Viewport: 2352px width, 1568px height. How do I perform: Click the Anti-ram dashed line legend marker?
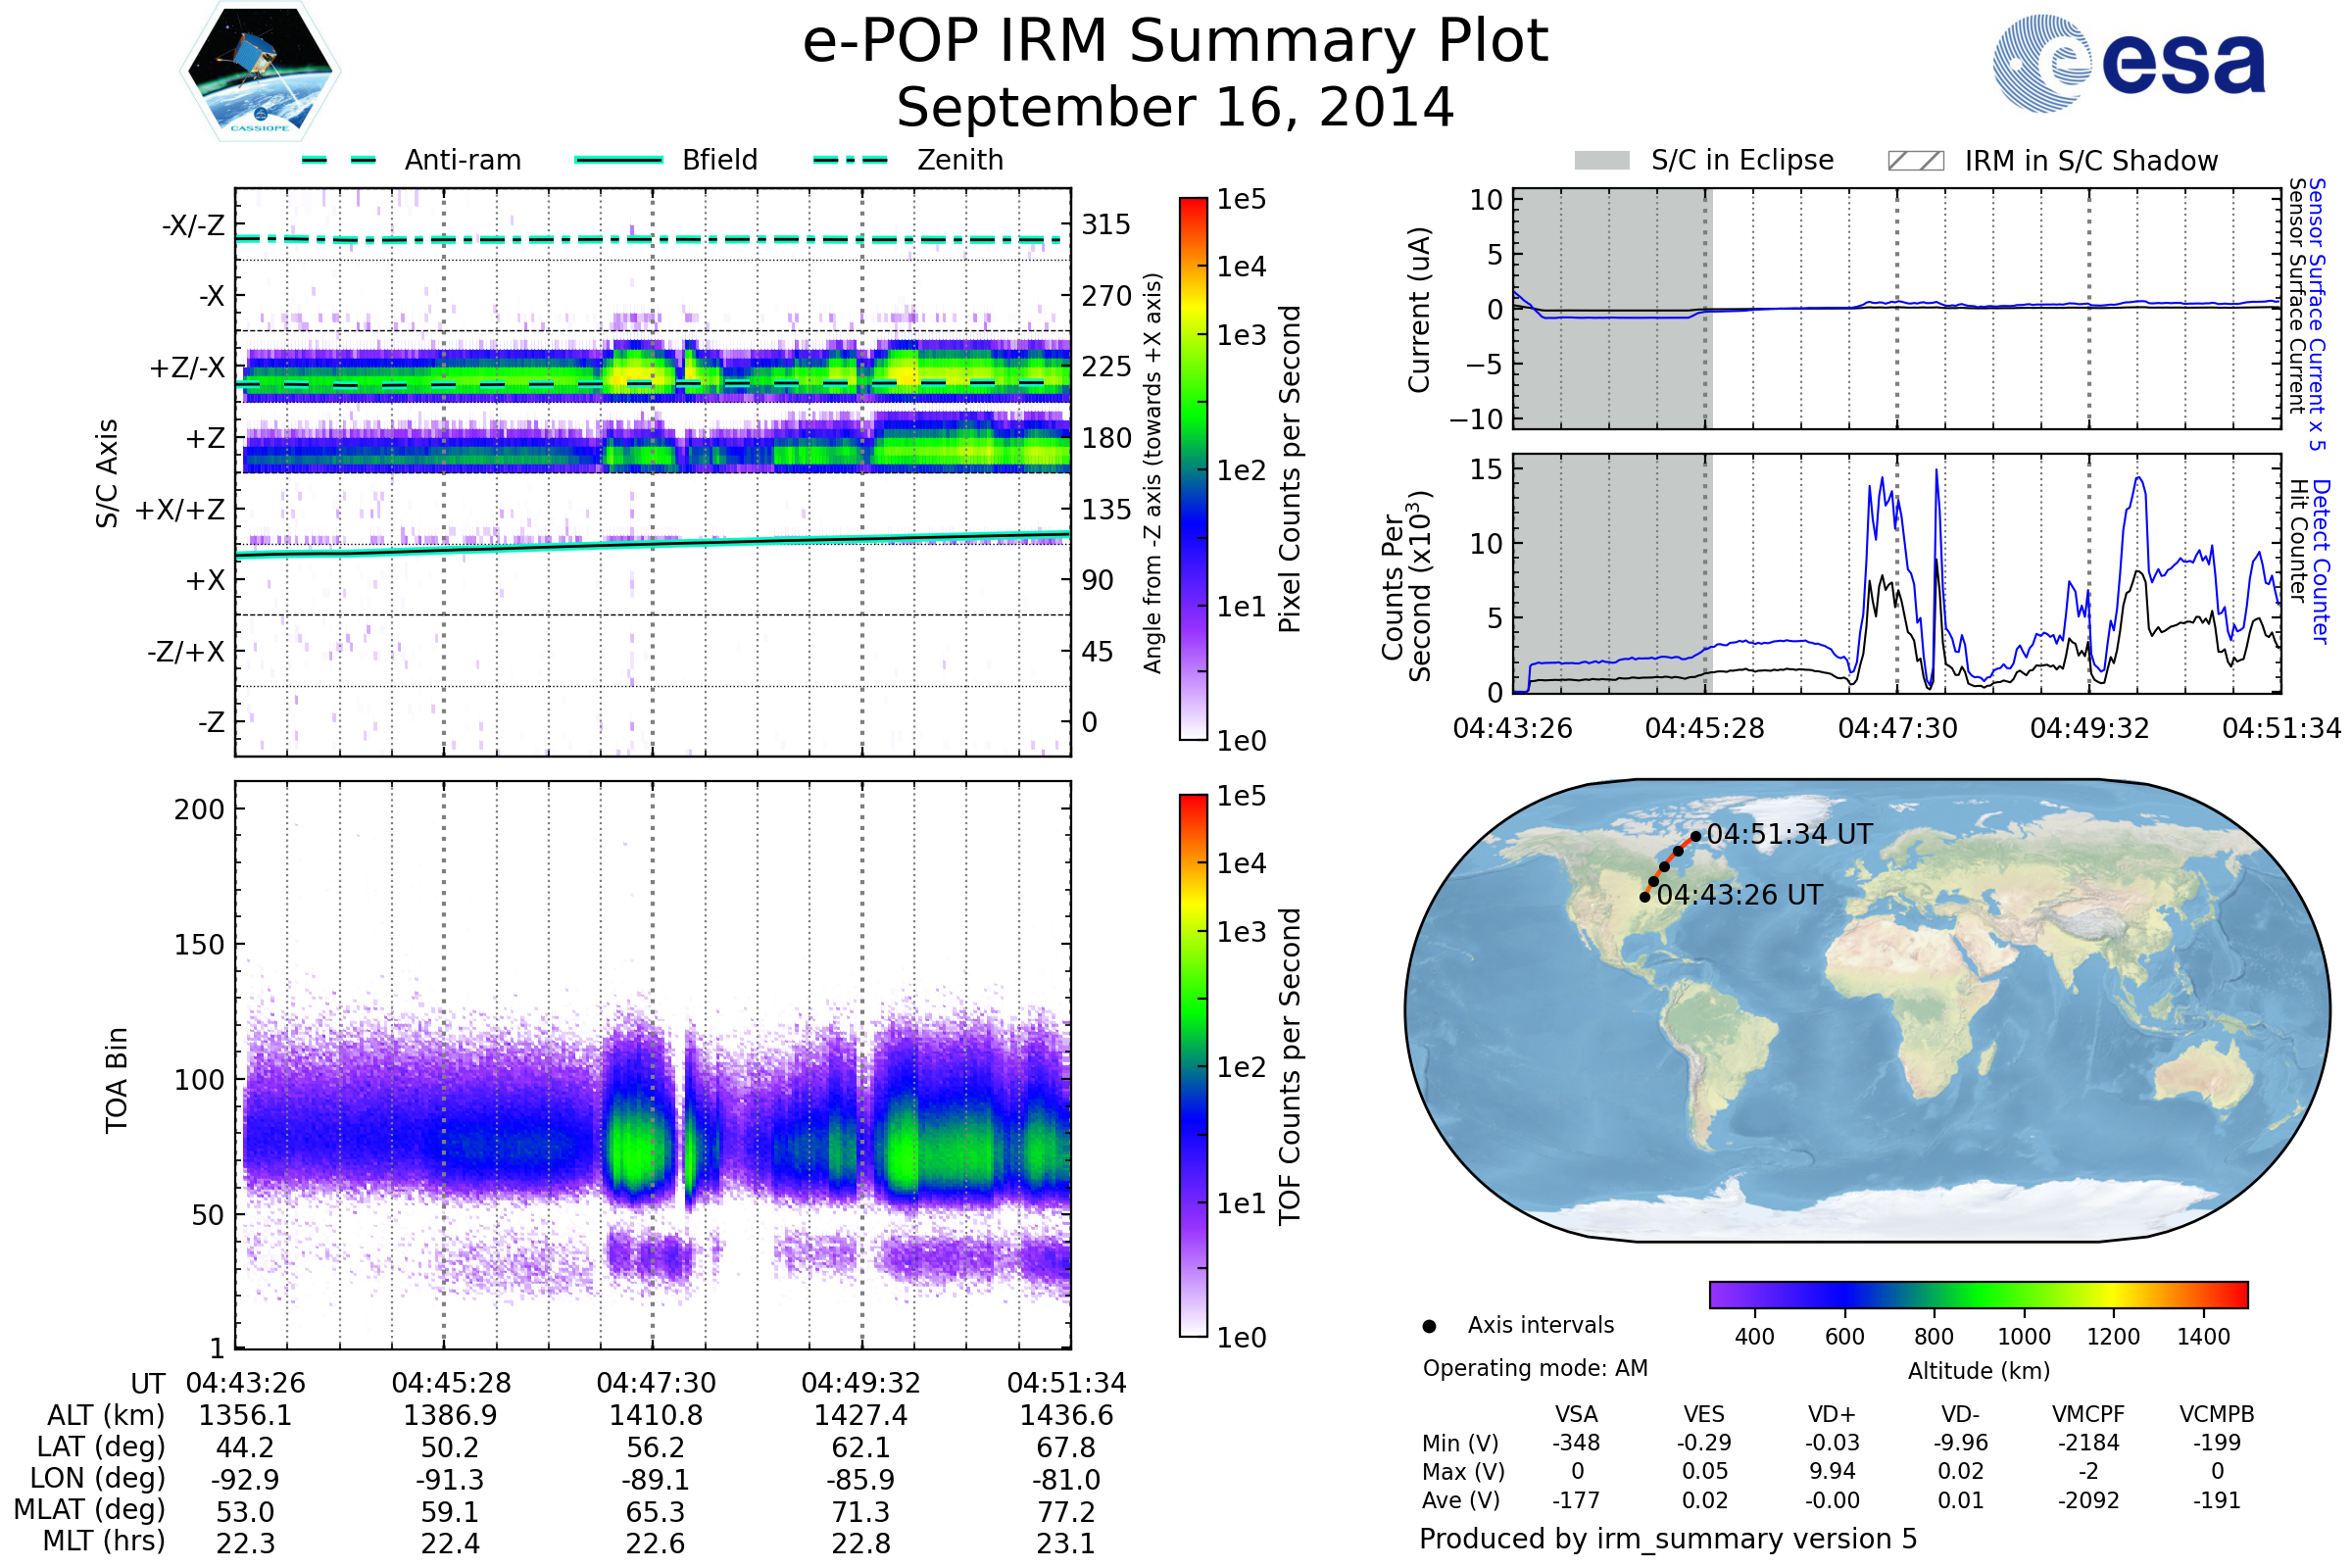pyautogui.click(x=339, y=160)
